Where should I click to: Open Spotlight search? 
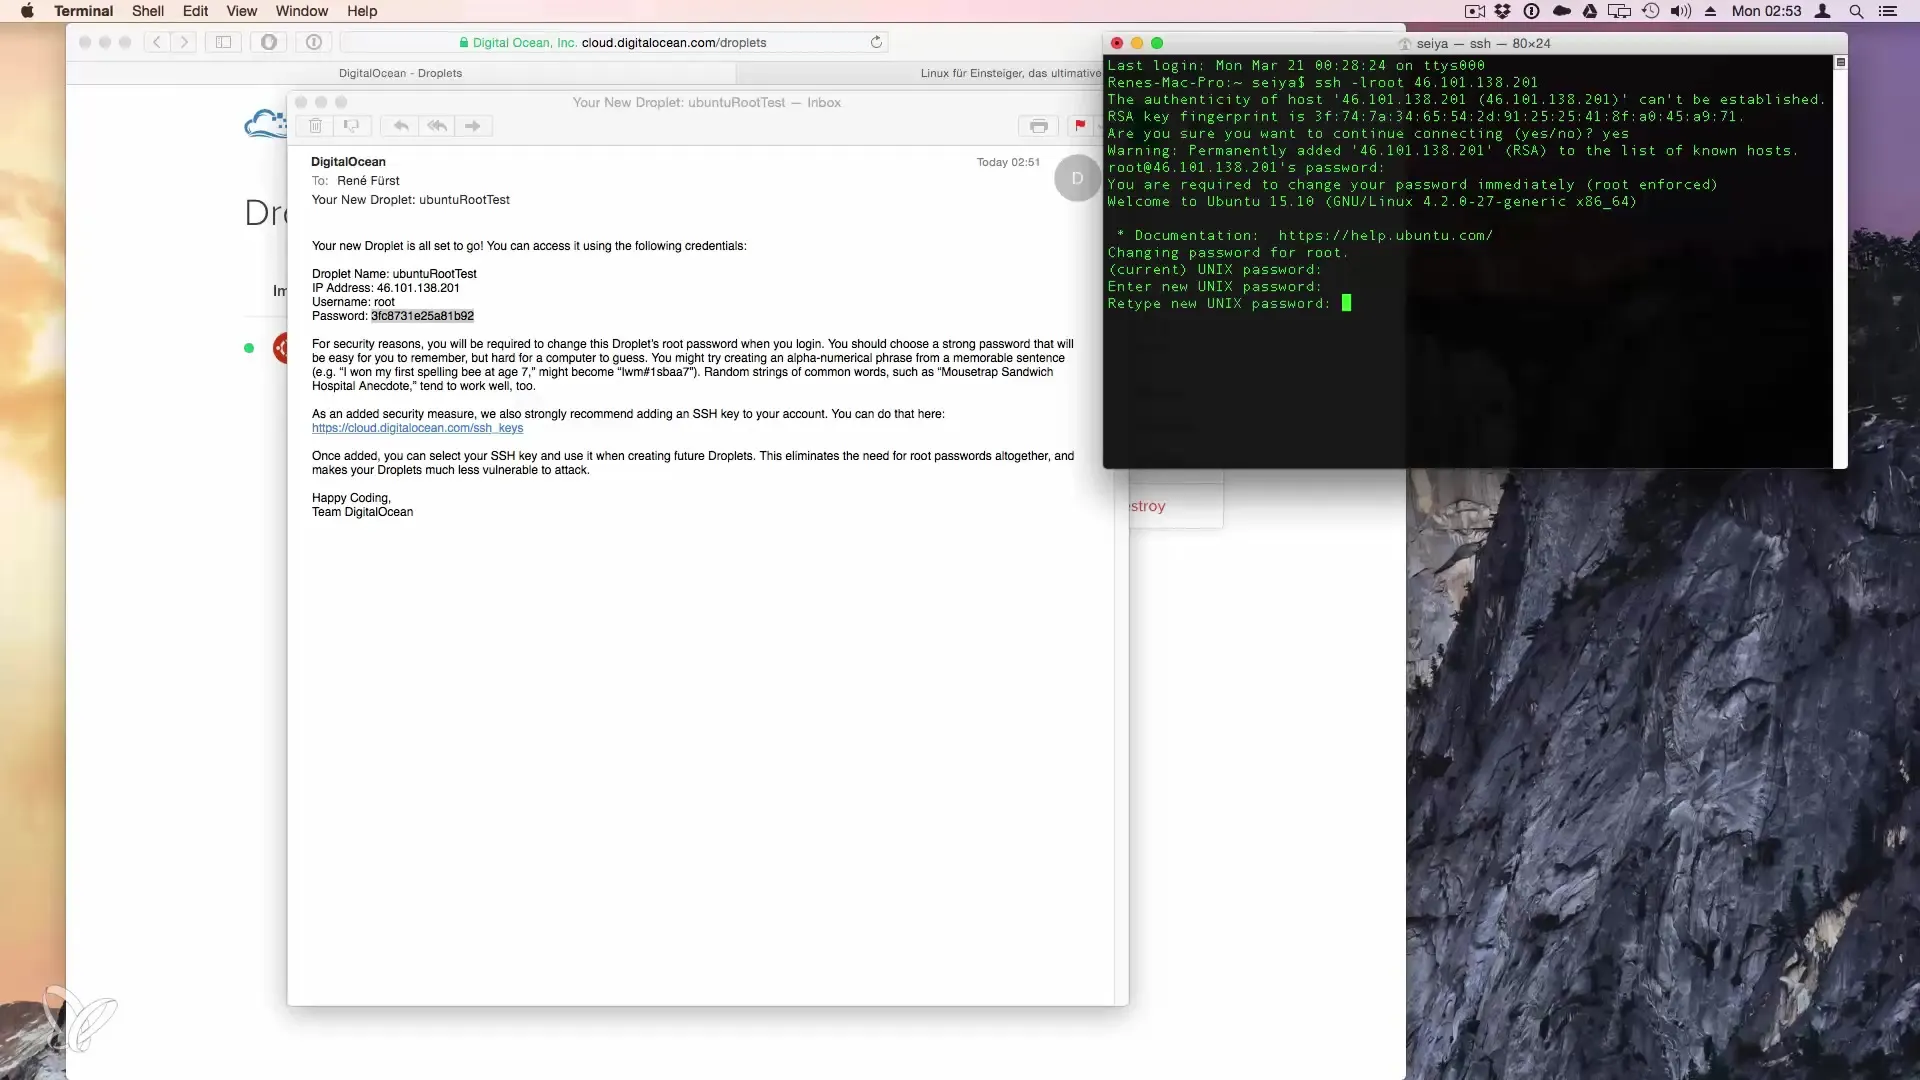1856,11
